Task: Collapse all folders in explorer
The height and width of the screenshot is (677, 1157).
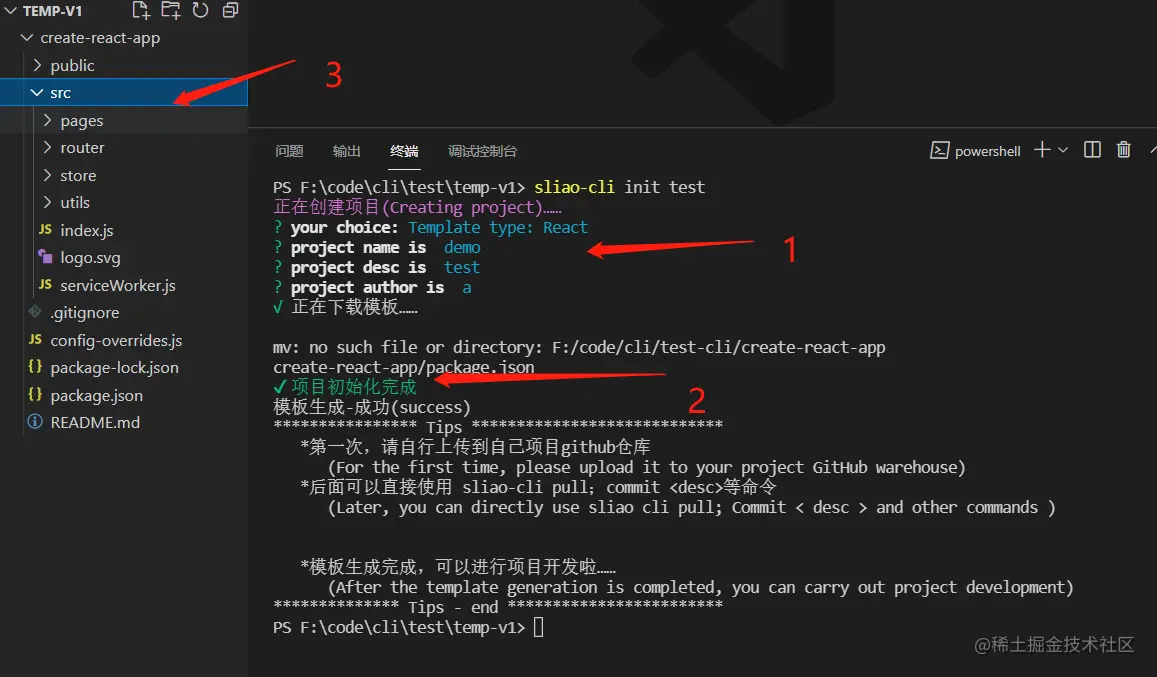Action: pyautogui.click(x=230, y=10)
